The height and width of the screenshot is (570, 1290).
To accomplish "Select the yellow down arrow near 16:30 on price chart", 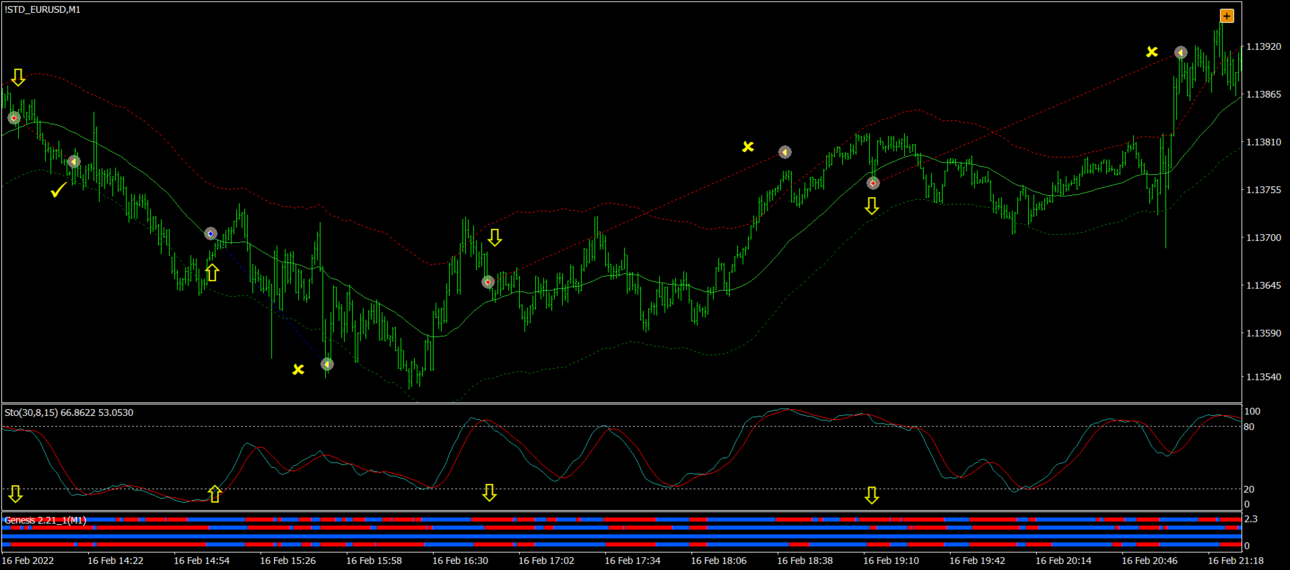I will 494,238.
